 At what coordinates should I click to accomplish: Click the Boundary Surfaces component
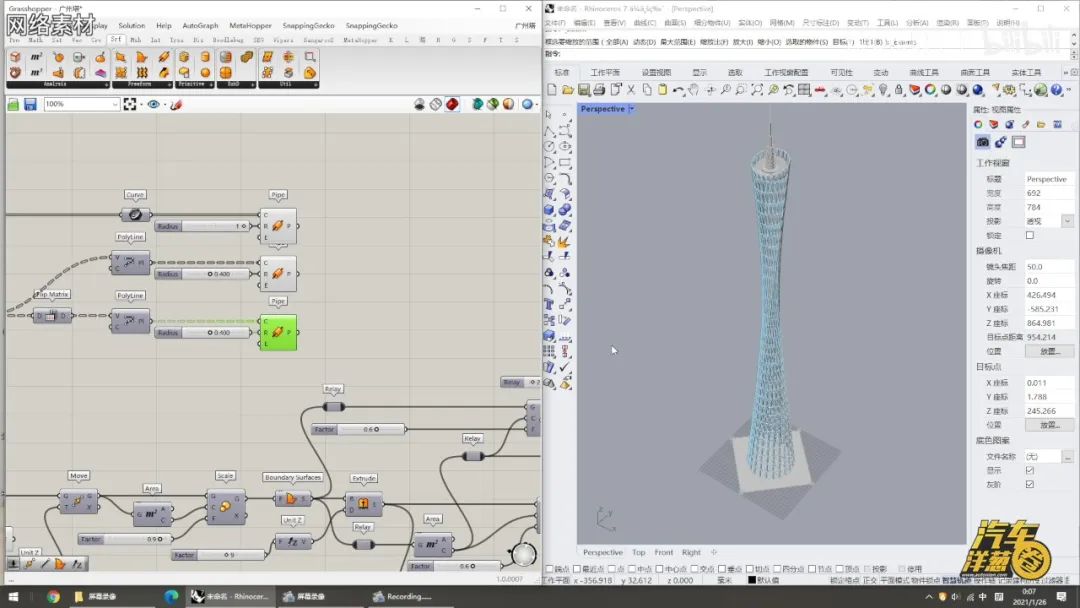click(292, 498)
